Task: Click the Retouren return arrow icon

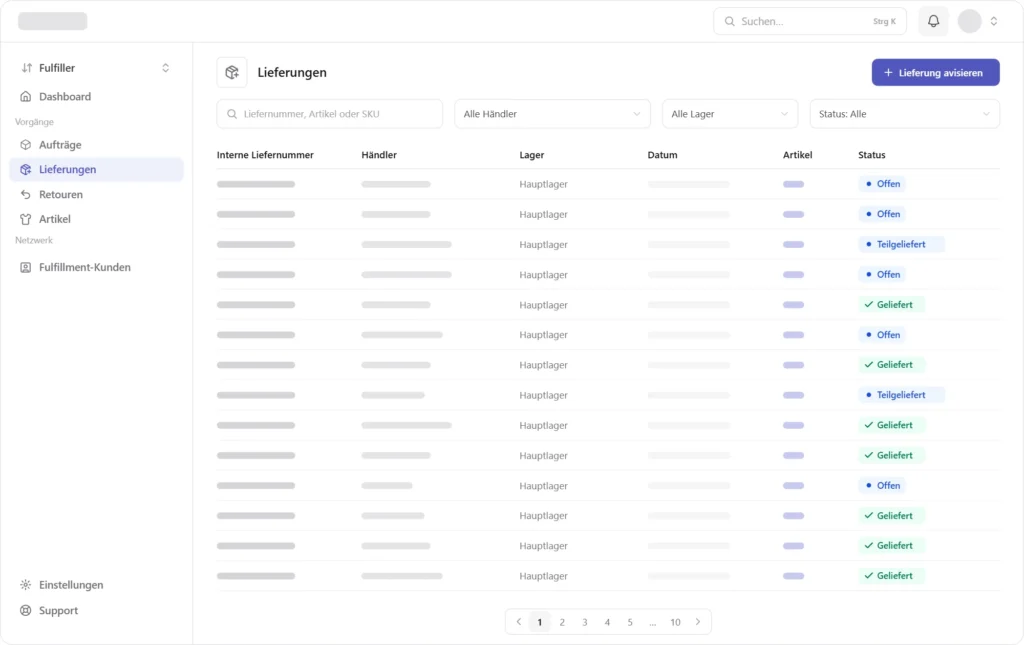Action: [x=25, y=195]
